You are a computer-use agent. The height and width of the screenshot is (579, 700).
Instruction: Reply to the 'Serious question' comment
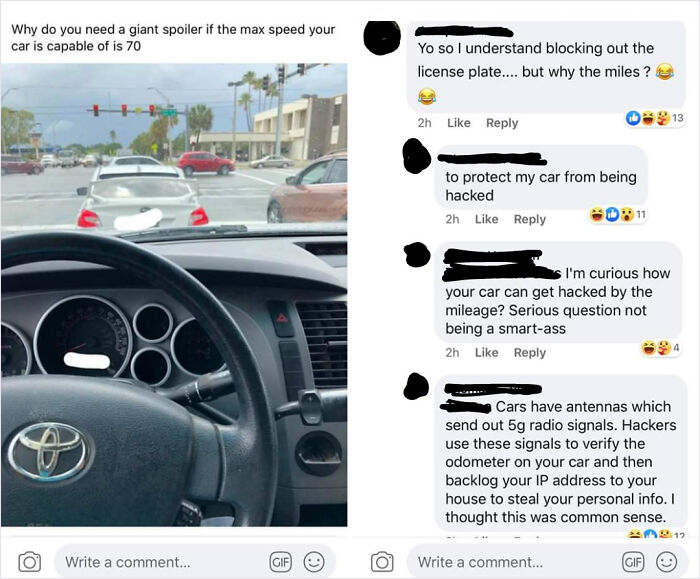(529, 353)
